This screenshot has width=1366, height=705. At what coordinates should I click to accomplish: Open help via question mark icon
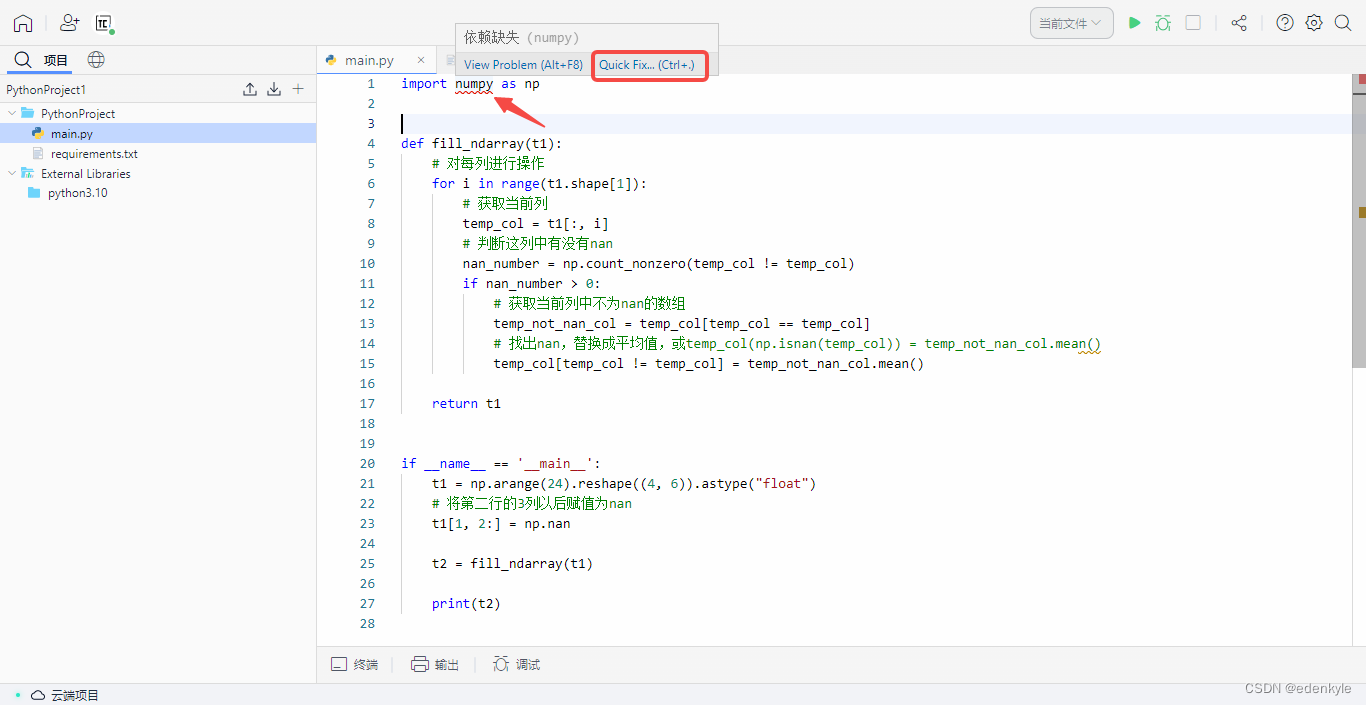[x=1285, y=23]
